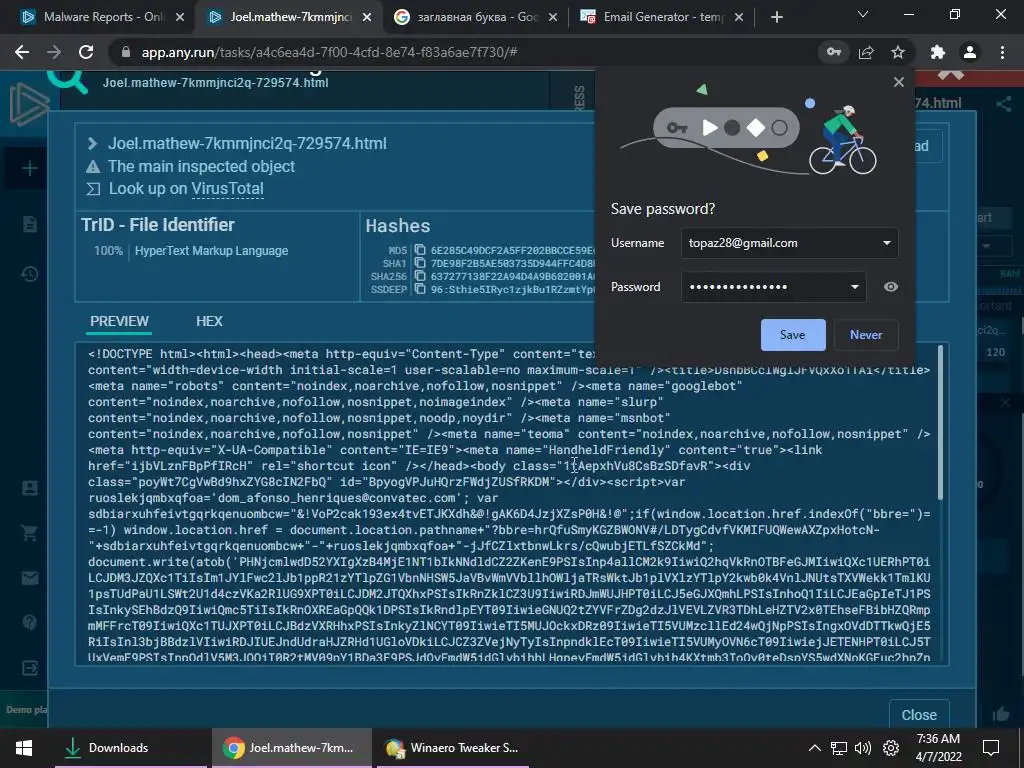The height and width of the screenshot is (768, 1024).
Task: Click the masked Password field
Action: coord(773,287)
